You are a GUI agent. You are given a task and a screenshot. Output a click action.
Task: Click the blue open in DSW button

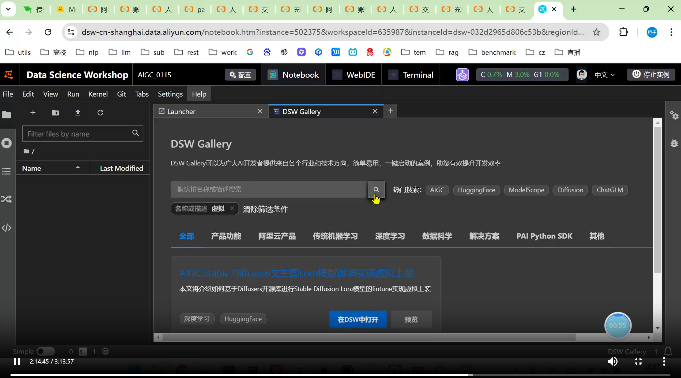[358, 319]
